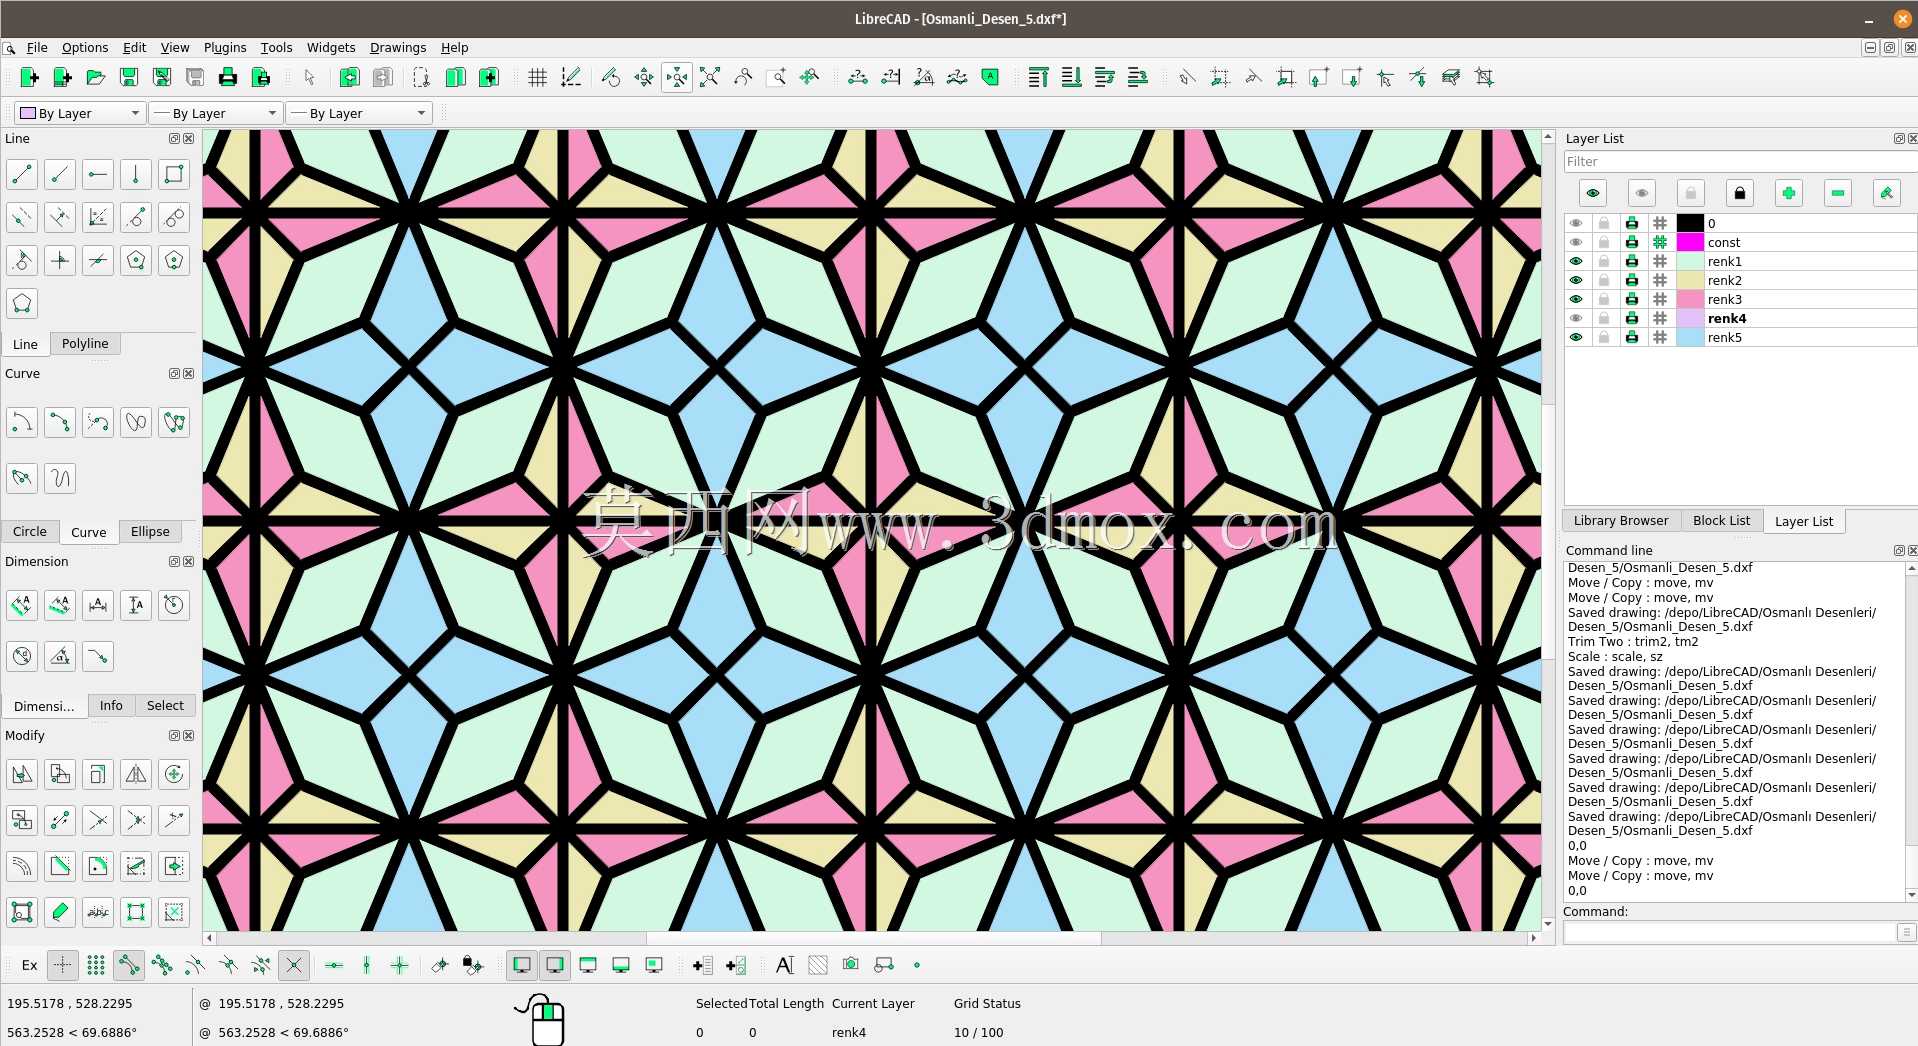This screenshot has height=1046, width=1918.
Task: Click the redraw icon
Action: pyautogui.click(x=611, y=77)
